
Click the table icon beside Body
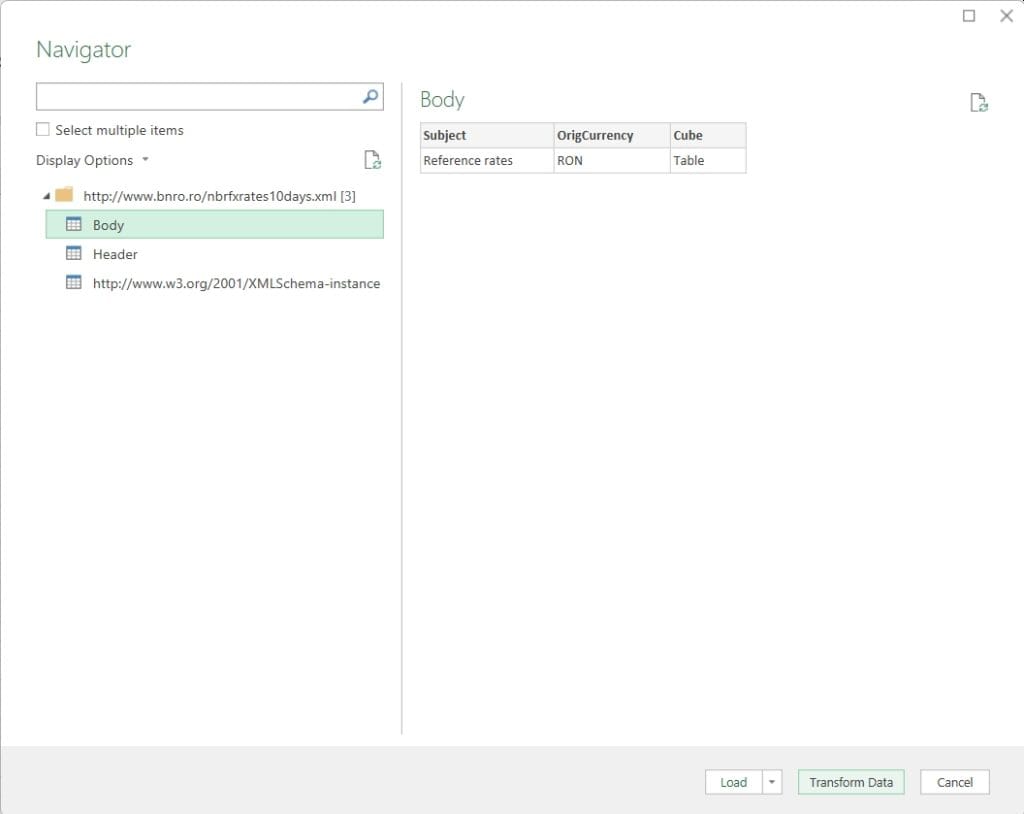click(74, 224)
